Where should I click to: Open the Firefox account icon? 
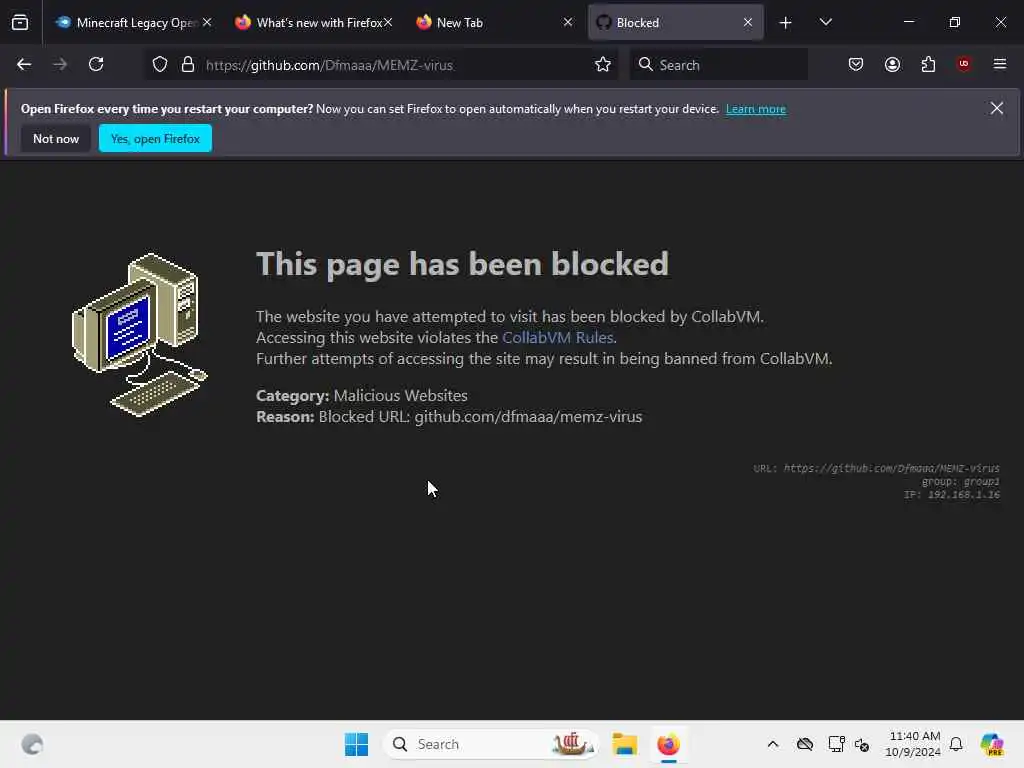pos(892,64)
